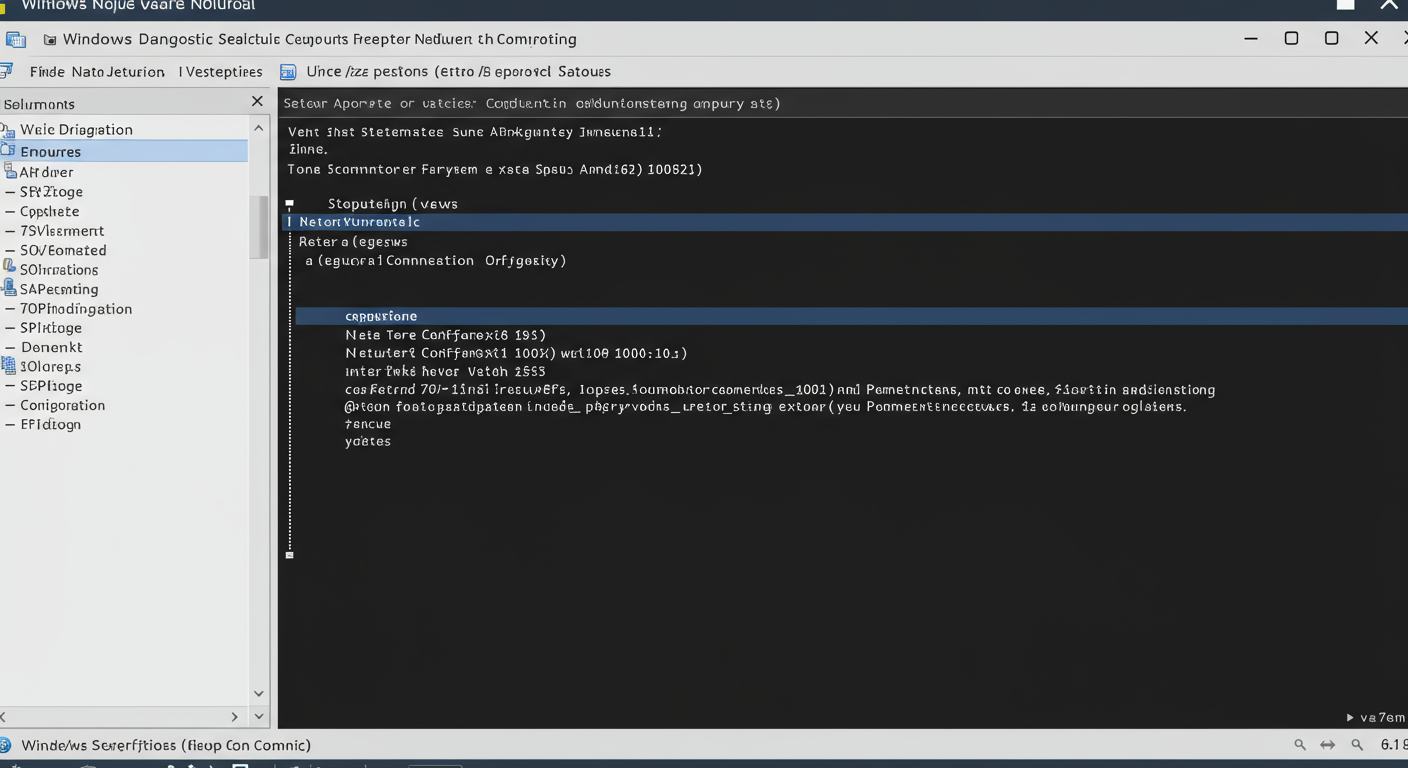Expand the 'SPIrtoge' tree entry
This screenshot has height=768, width=1408.
click(x=10, y=328)
